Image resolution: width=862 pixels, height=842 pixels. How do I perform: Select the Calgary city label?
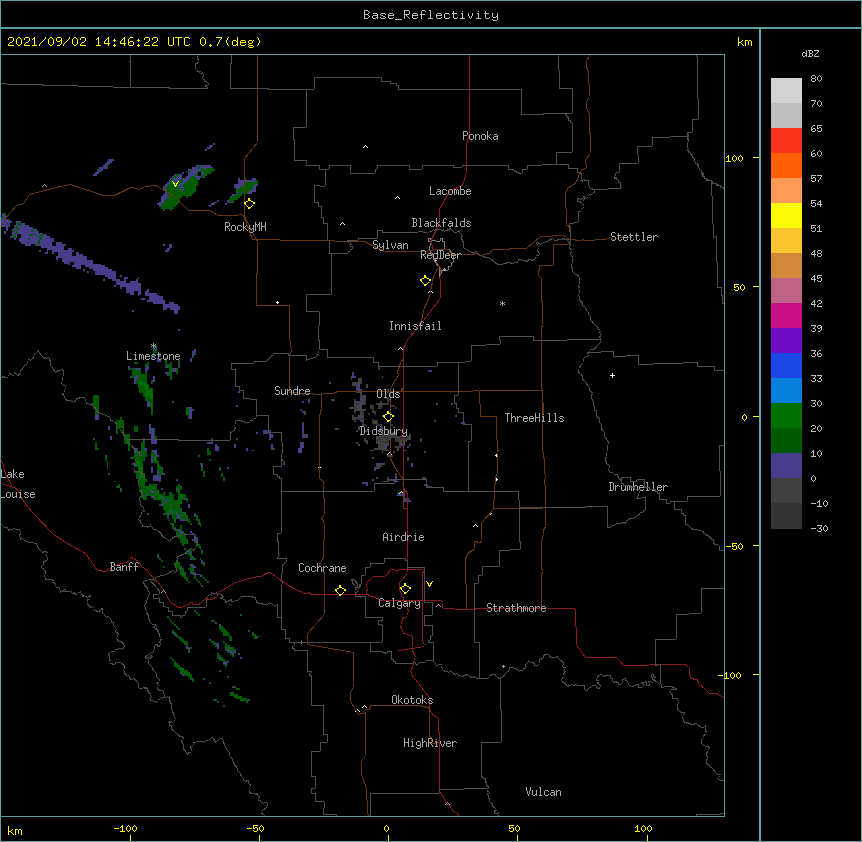399,603
